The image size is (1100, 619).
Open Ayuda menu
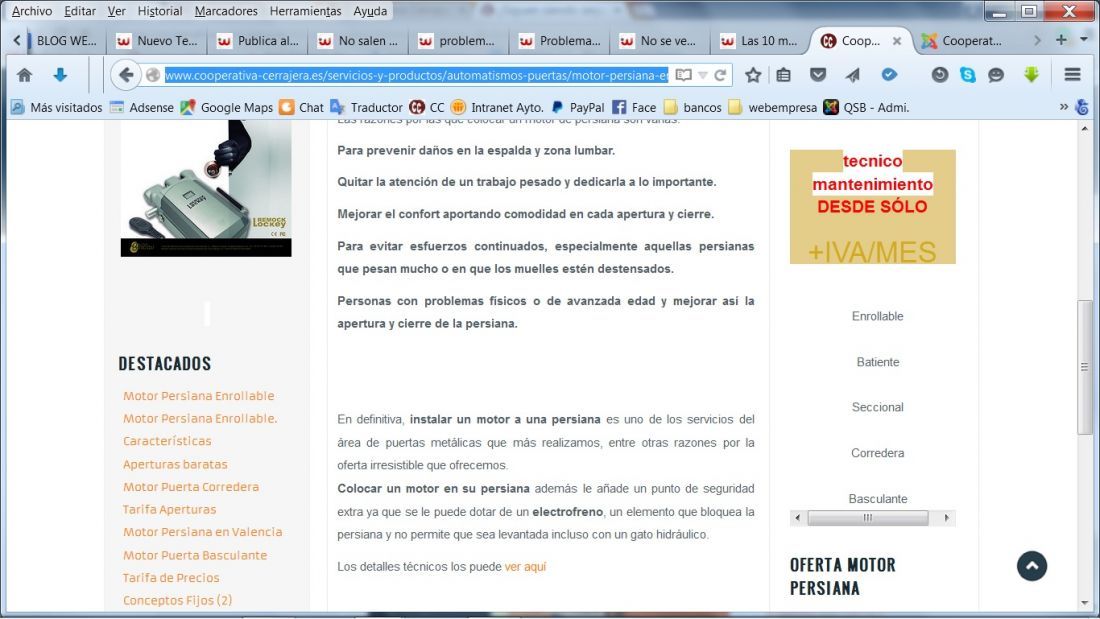[x=370, y=11]
